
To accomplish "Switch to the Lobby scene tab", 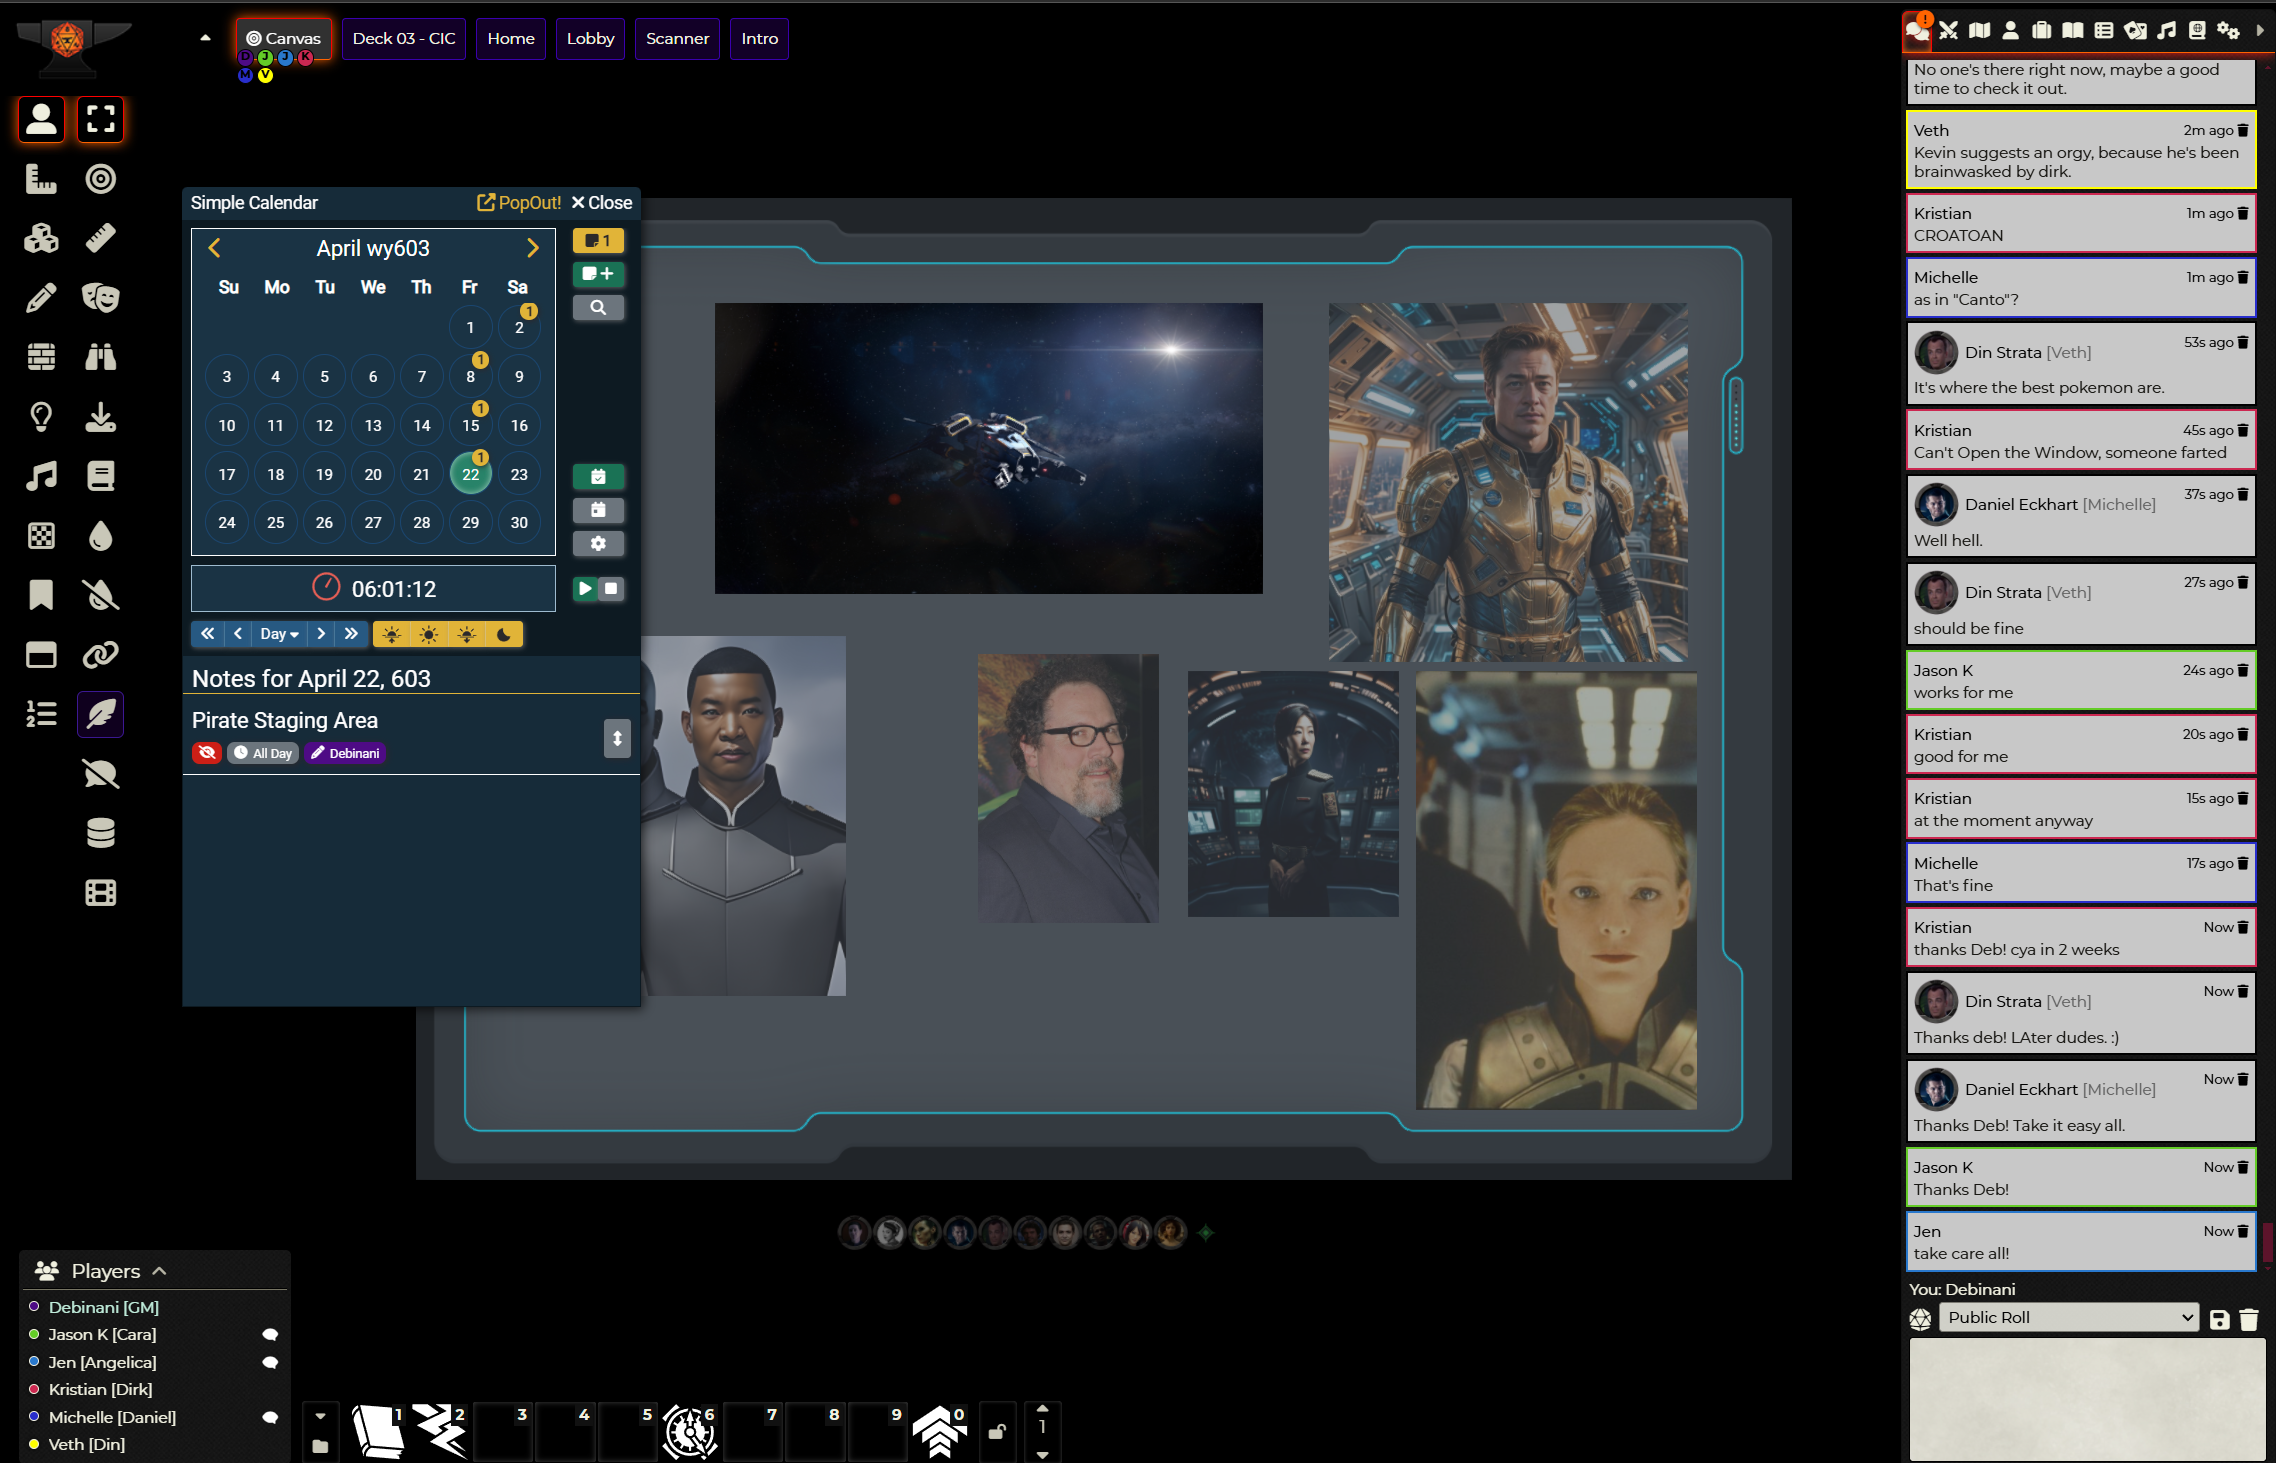I will coord(590,39).
